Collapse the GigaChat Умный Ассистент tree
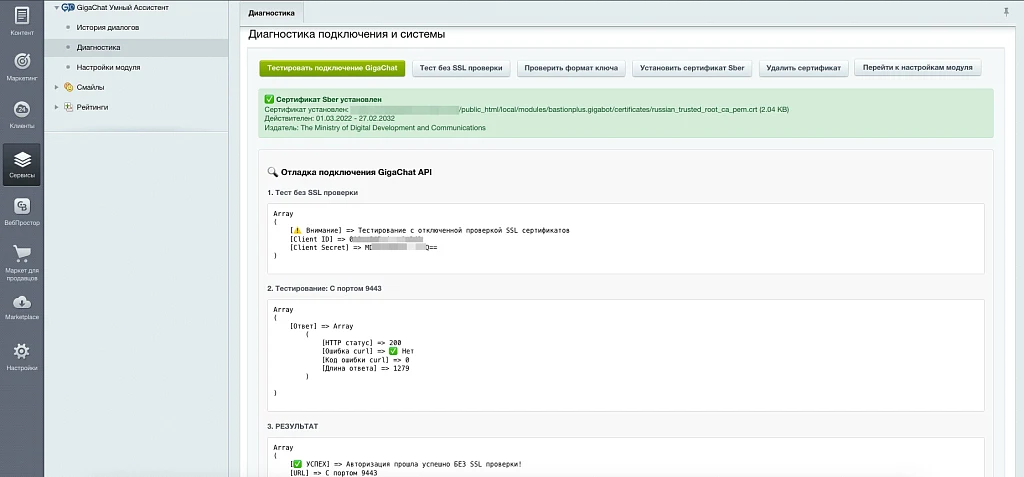 click(57, 8)
